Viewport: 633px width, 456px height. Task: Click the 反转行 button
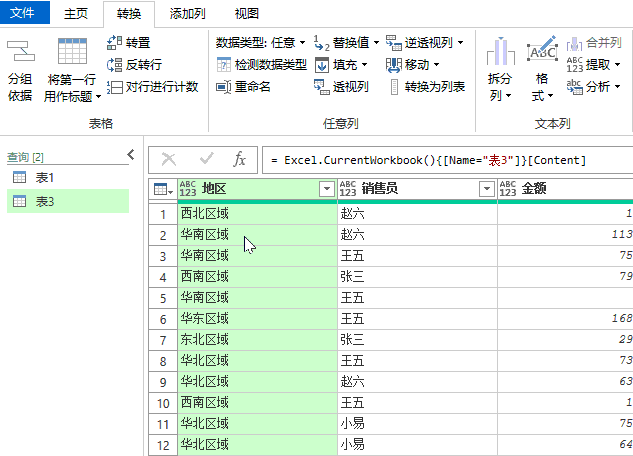[x=134, y=65]
